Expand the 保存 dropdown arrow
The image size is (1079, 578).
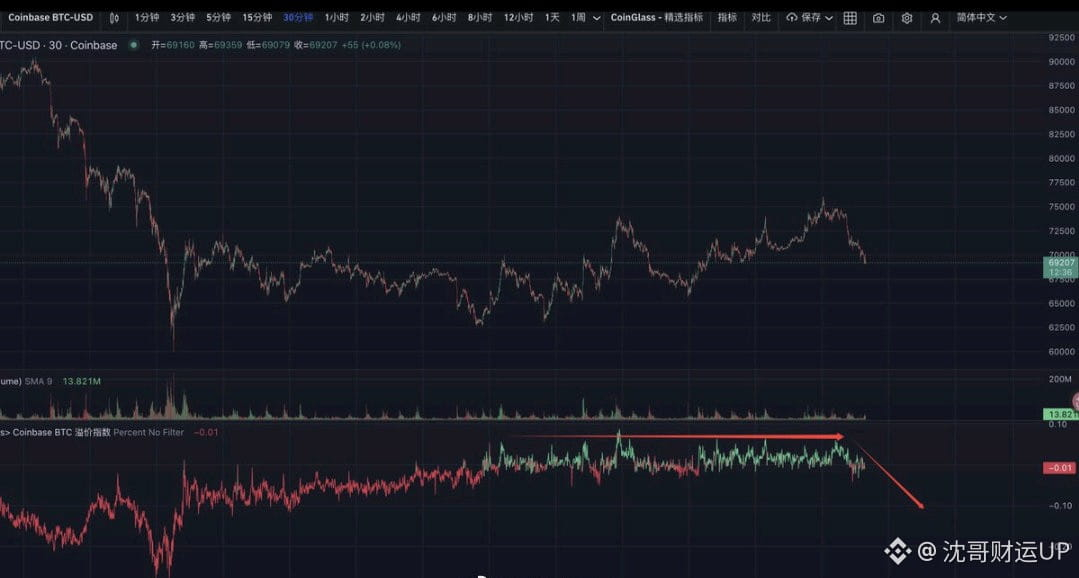coord(829,18)
